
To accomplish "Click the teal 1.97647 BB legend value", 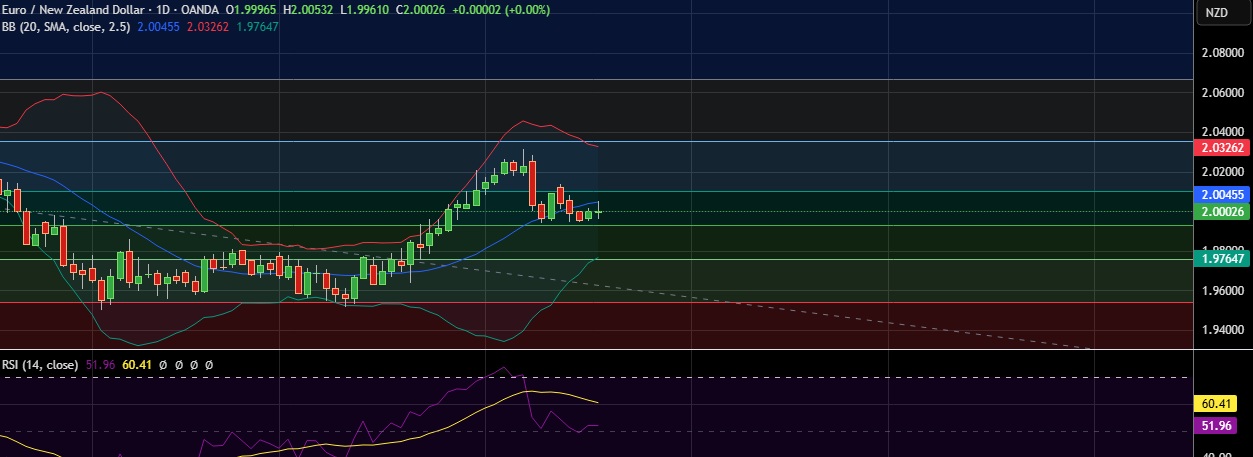I will [259, 26].
